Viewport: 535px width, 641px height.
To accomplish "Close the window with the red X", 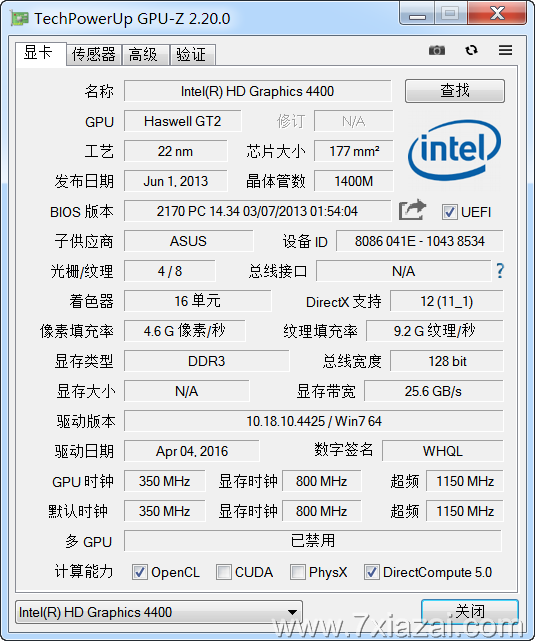I will (497, 14).
